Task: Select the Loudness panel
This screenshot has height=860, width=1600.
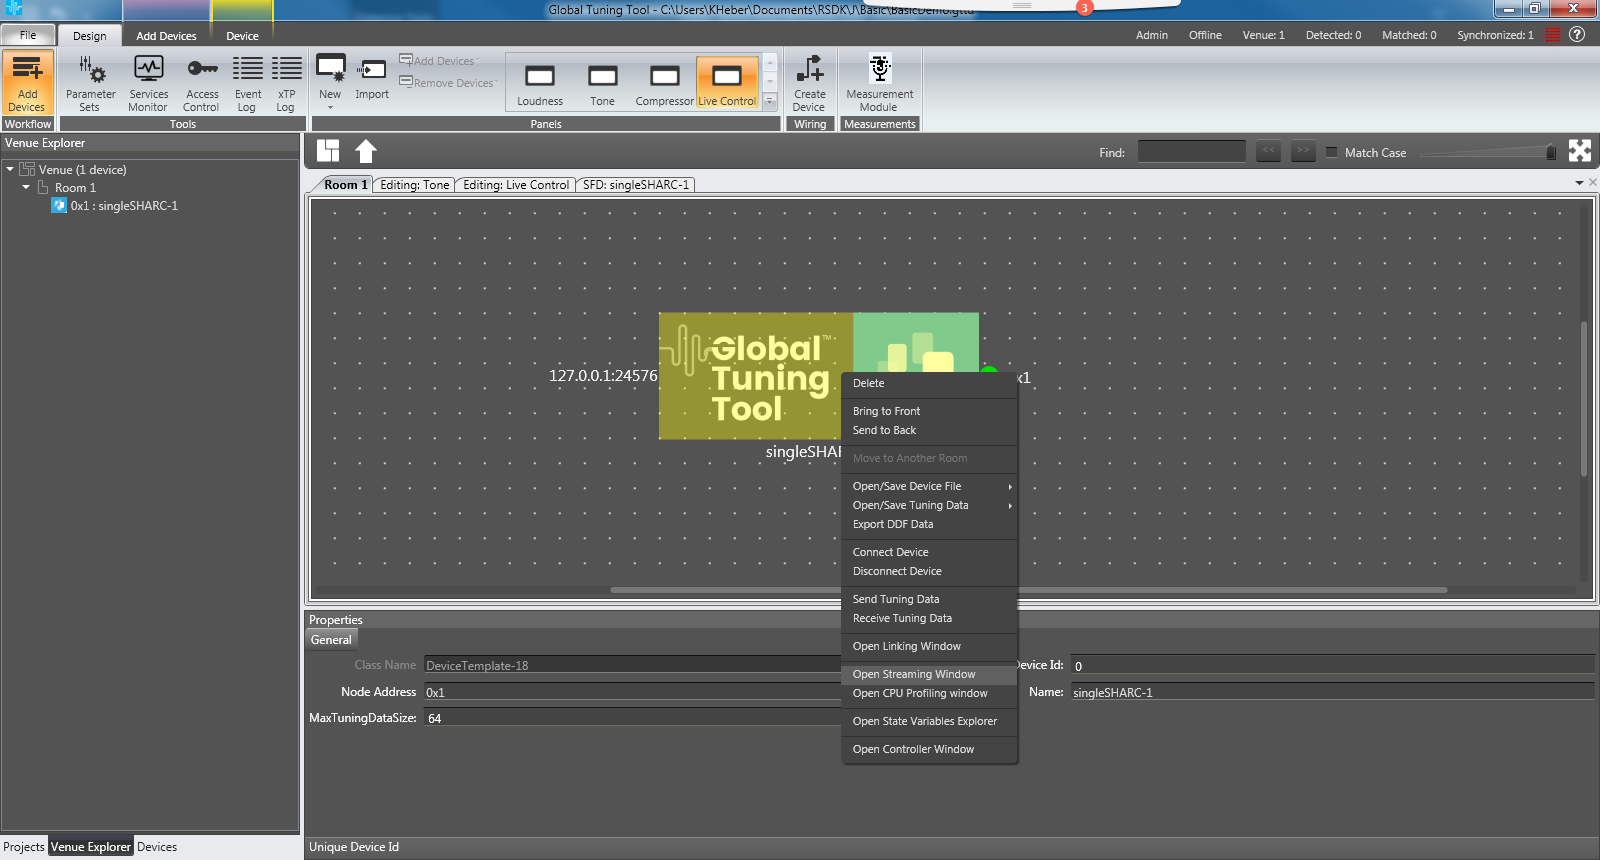Action: 540,83
